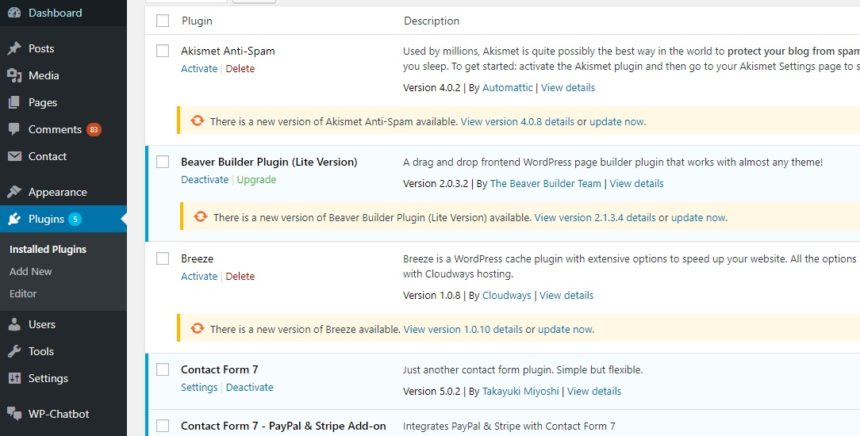The image size is (860, 436).
Task: Open the WP-Chatbot chat icon
Action: tap(14, 414)
